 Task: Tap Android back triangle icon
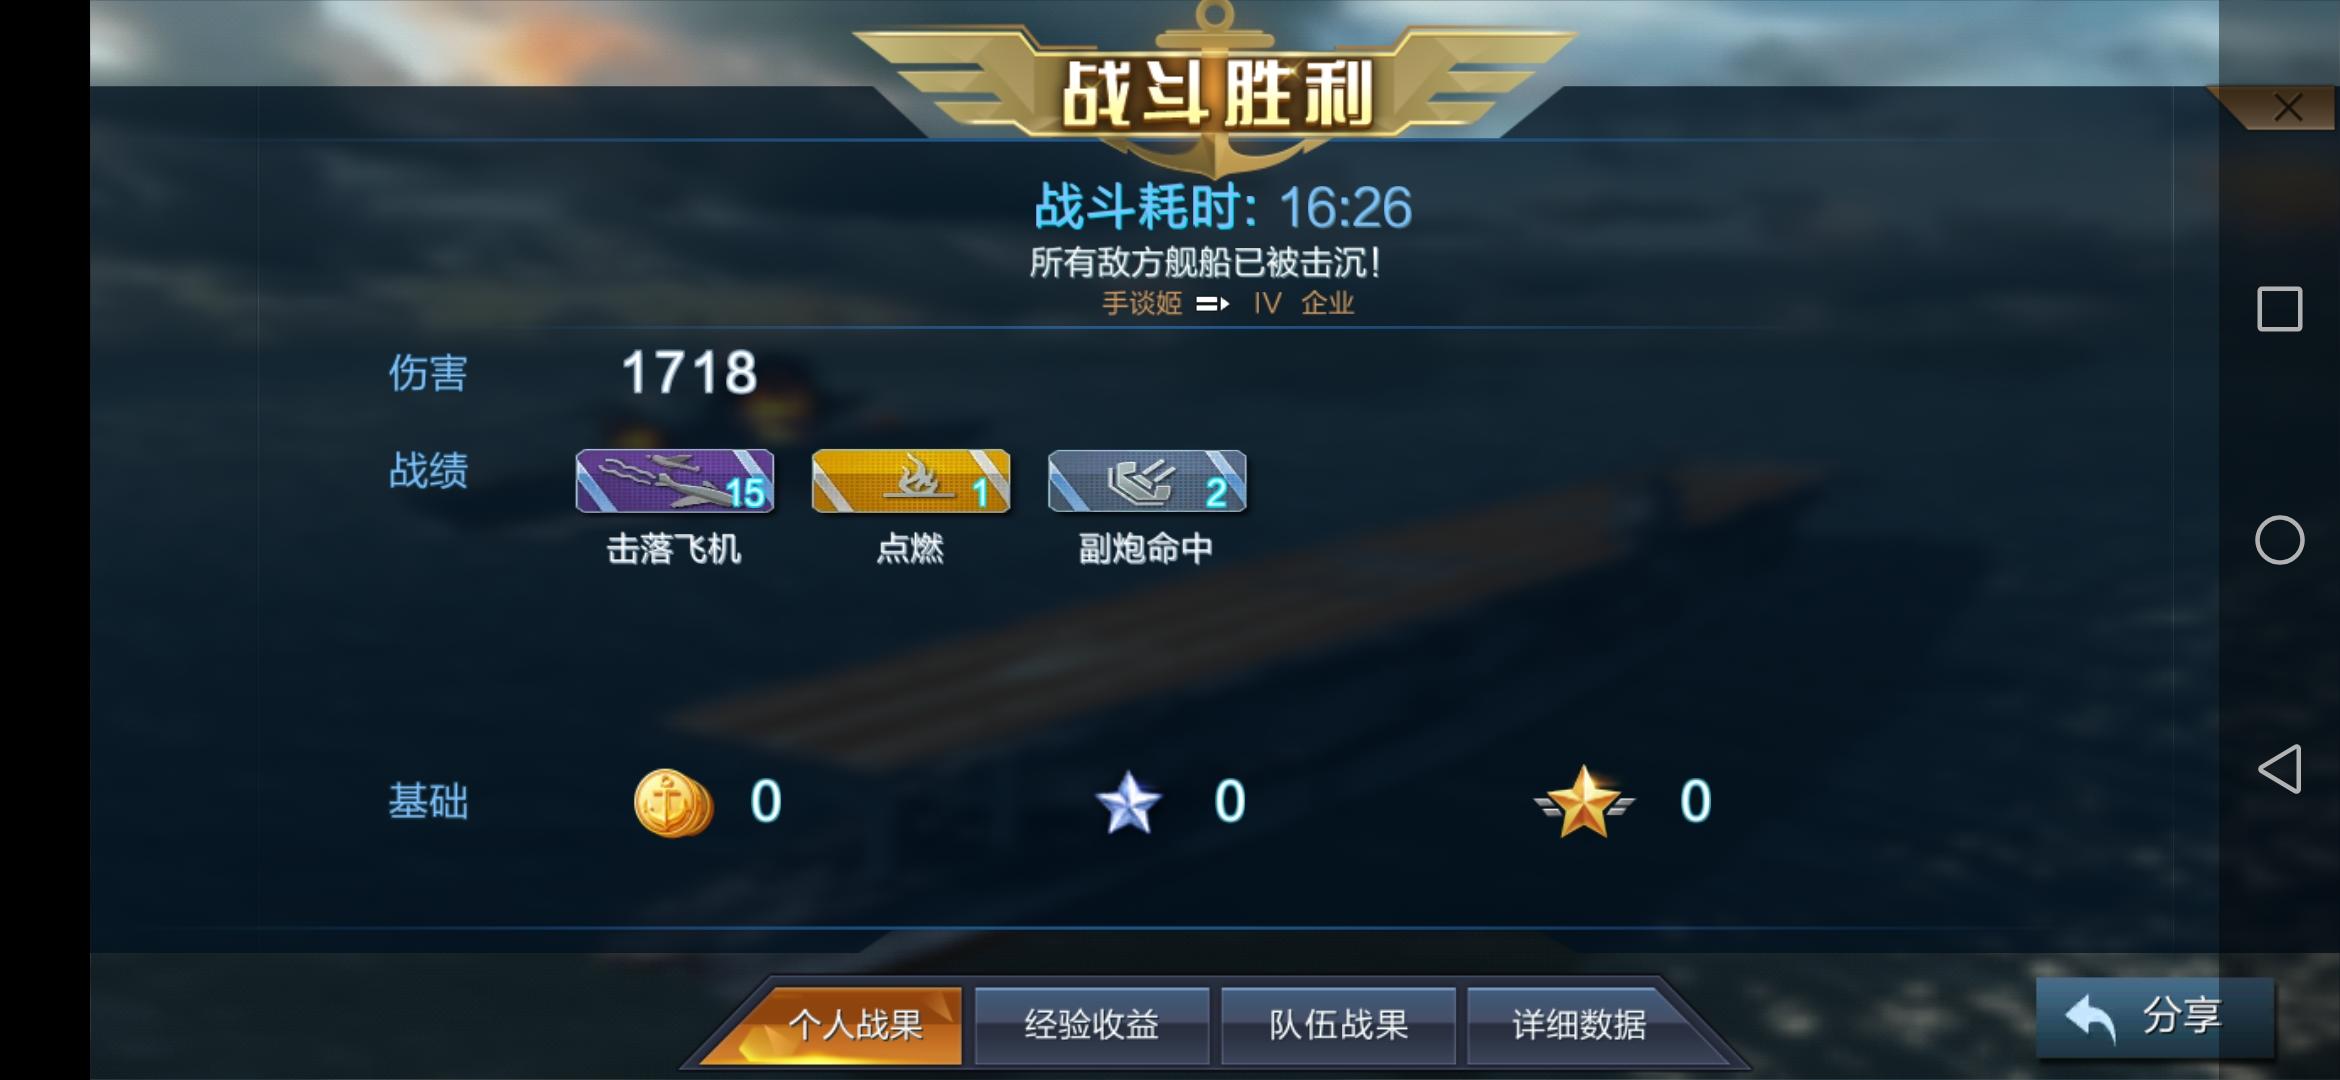point(2280,769)
